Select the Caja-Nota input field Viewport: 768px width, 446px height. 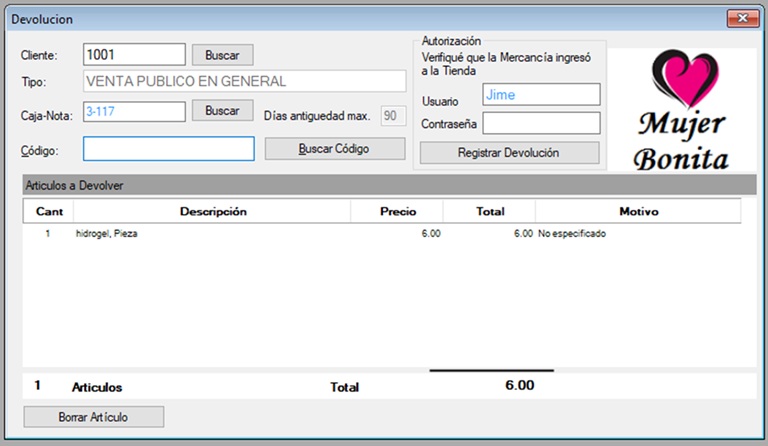coord(134,111)
